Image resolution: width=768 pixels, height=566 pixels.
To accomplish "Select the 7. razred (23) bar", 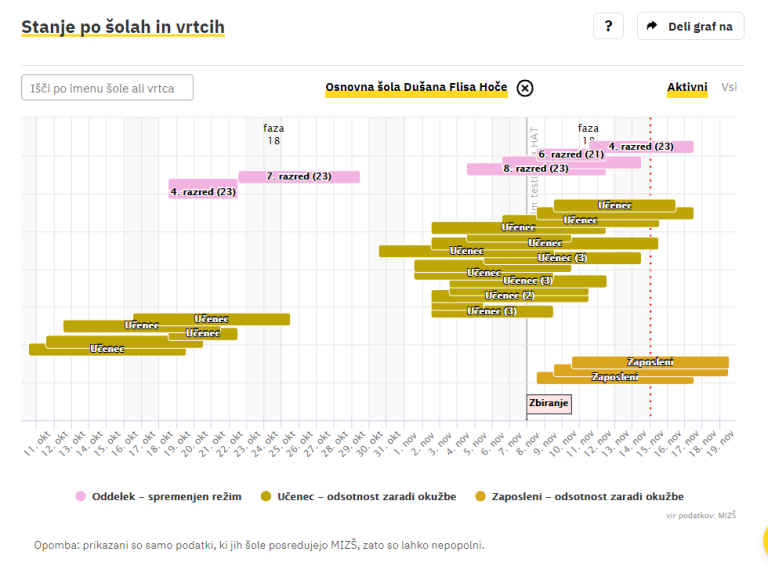I will 298,177.
